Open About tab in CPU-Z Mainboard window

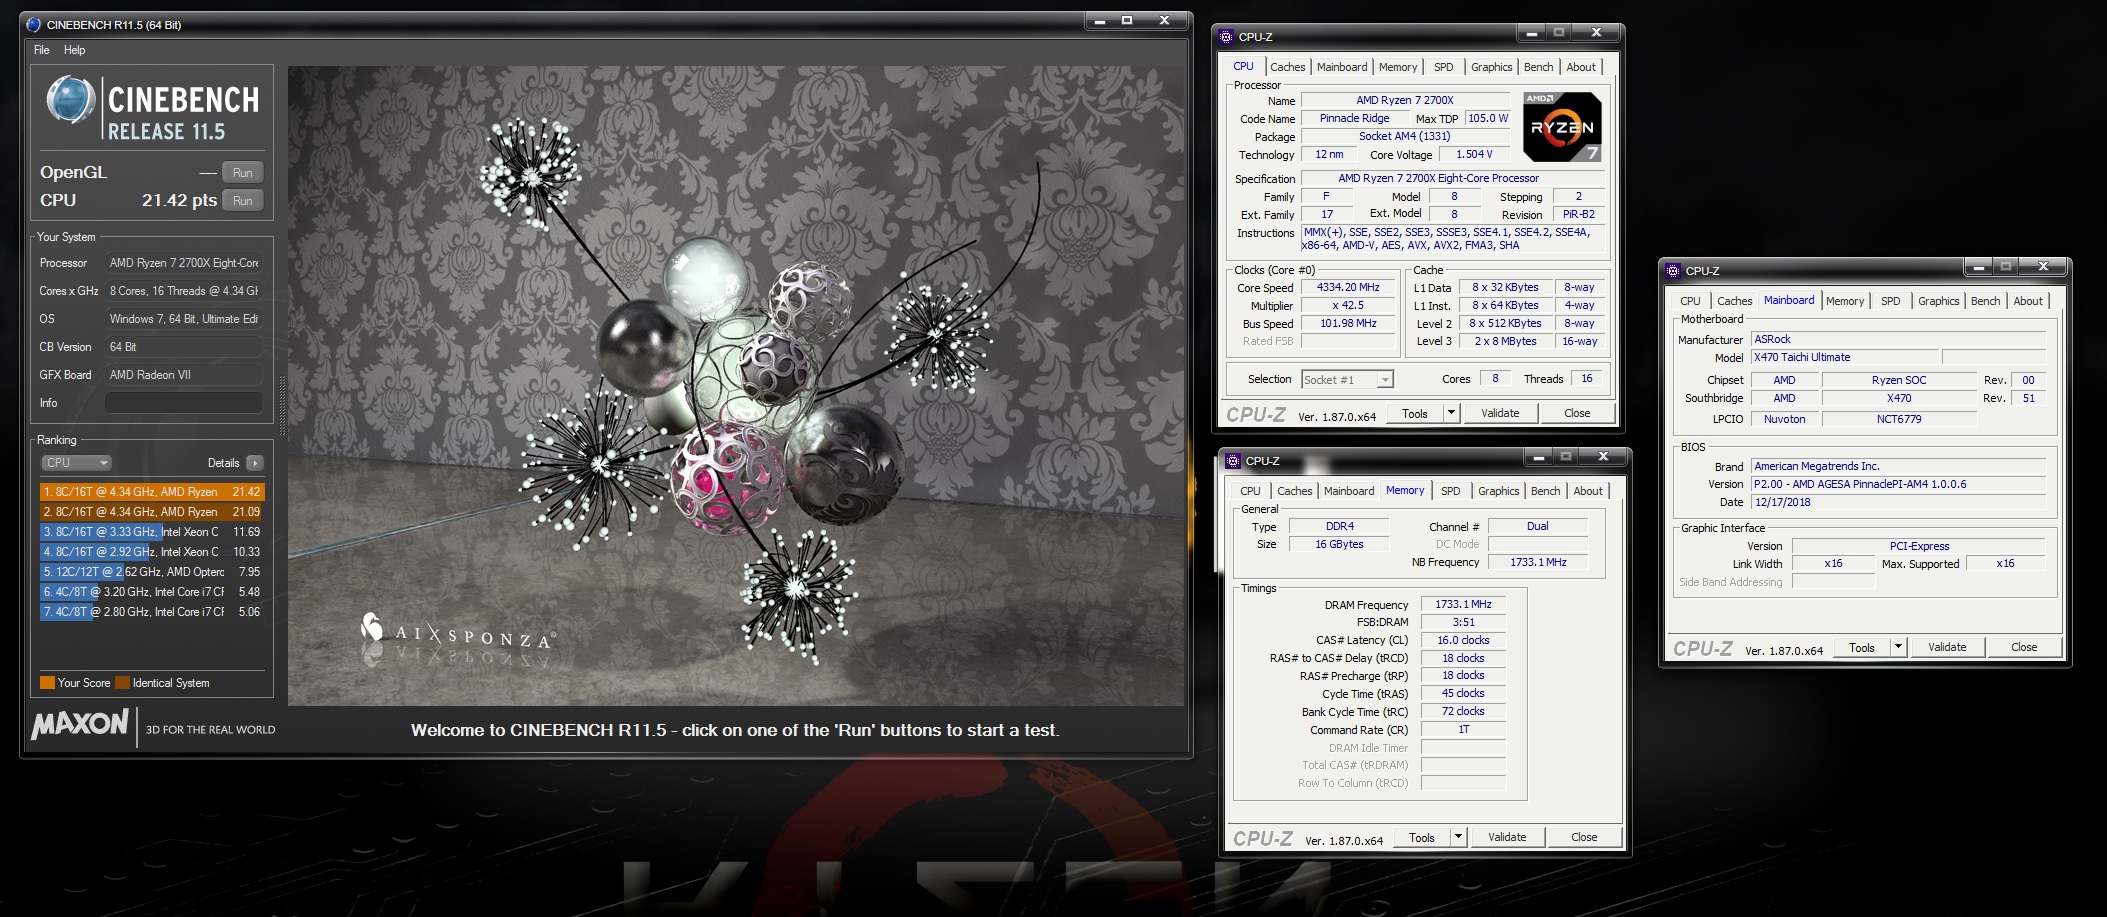pos(2027,301)
